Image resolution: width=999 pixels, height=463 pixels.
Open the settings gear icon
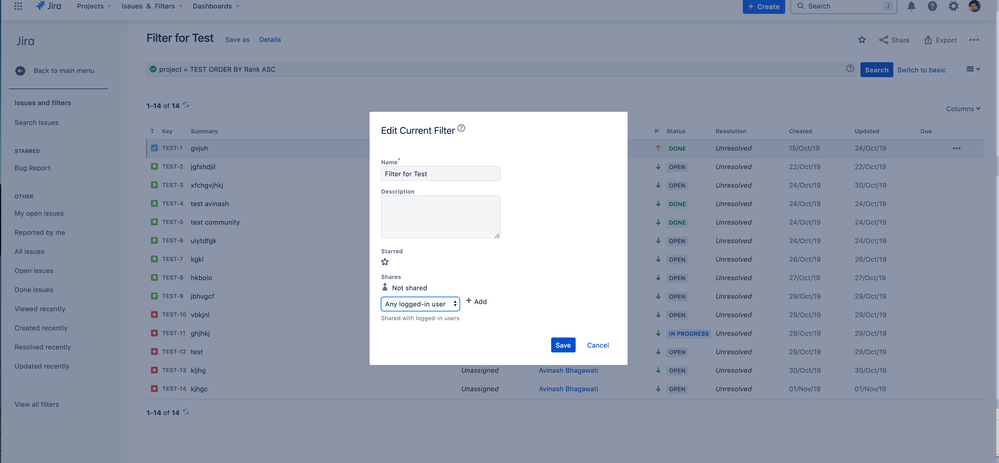(953, 6)
